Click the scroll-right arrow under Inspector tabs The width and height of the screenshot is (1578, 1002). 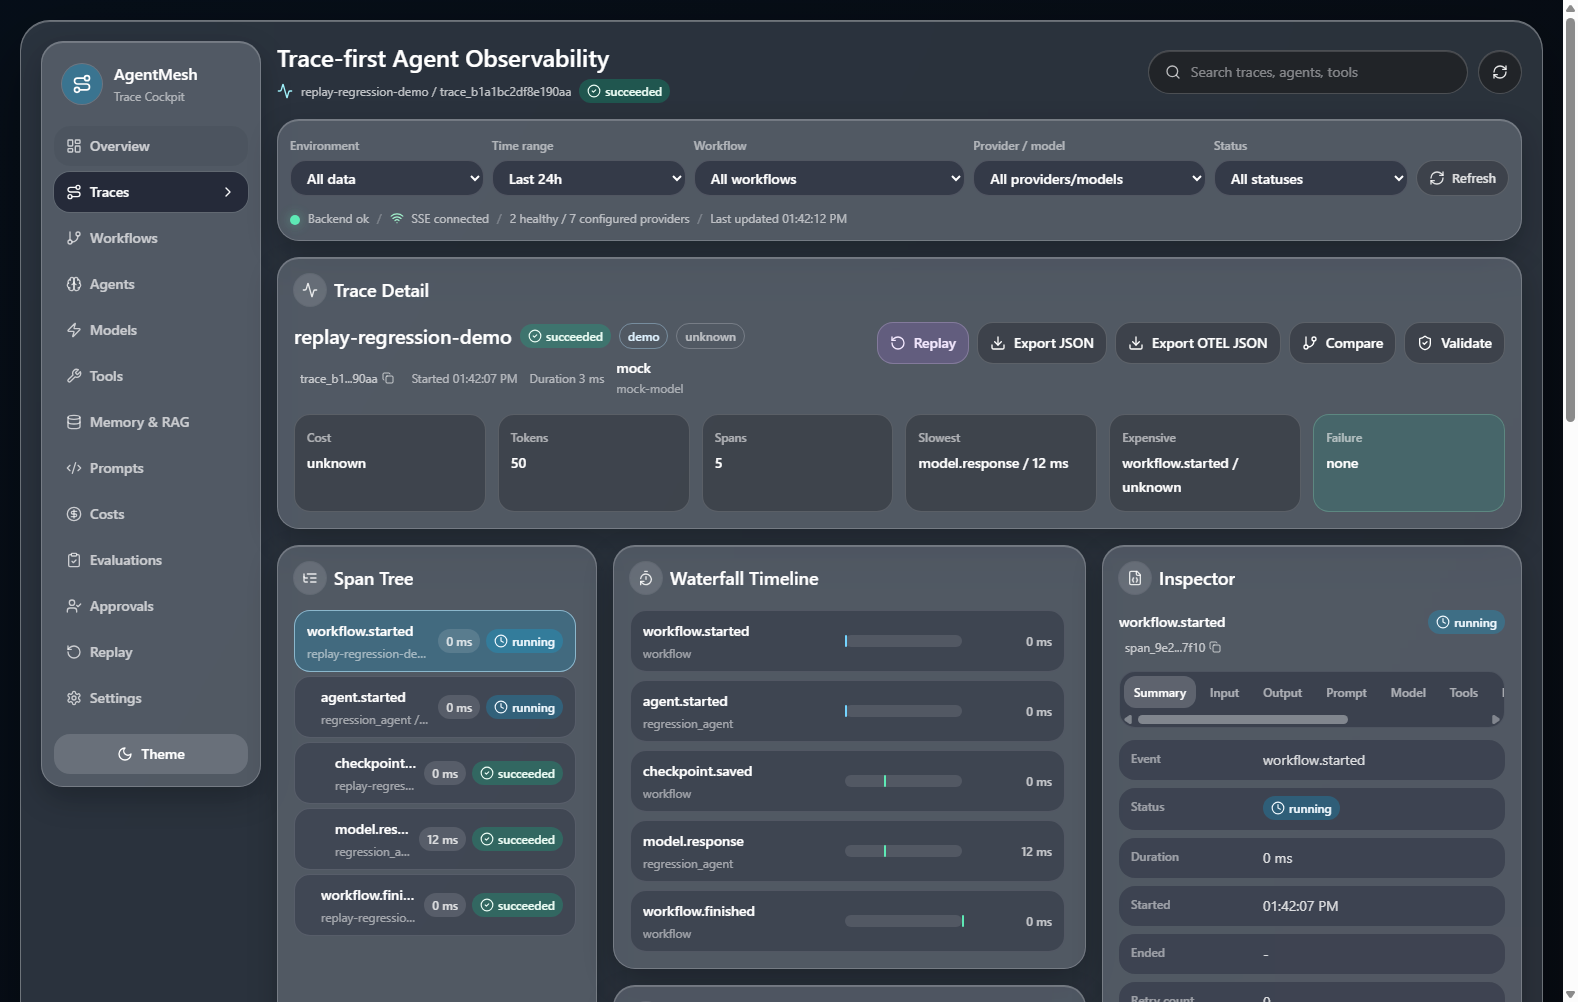[x=1495, y=719]
